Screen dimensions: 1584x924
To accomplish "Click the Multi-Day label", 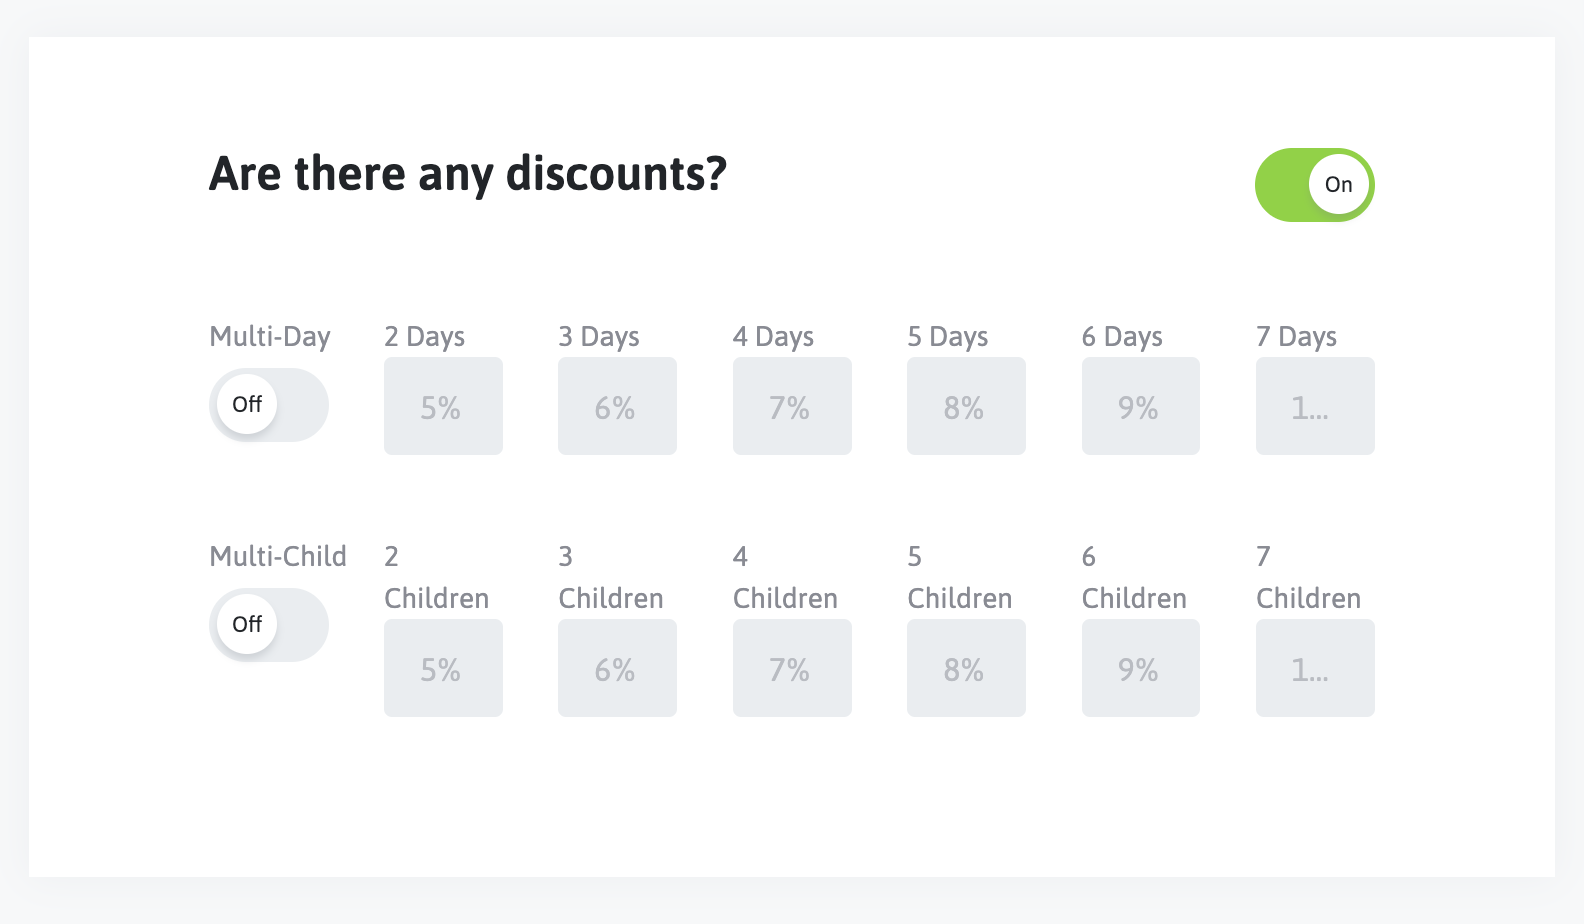I will pyautogui.click(x=270, y=337).
